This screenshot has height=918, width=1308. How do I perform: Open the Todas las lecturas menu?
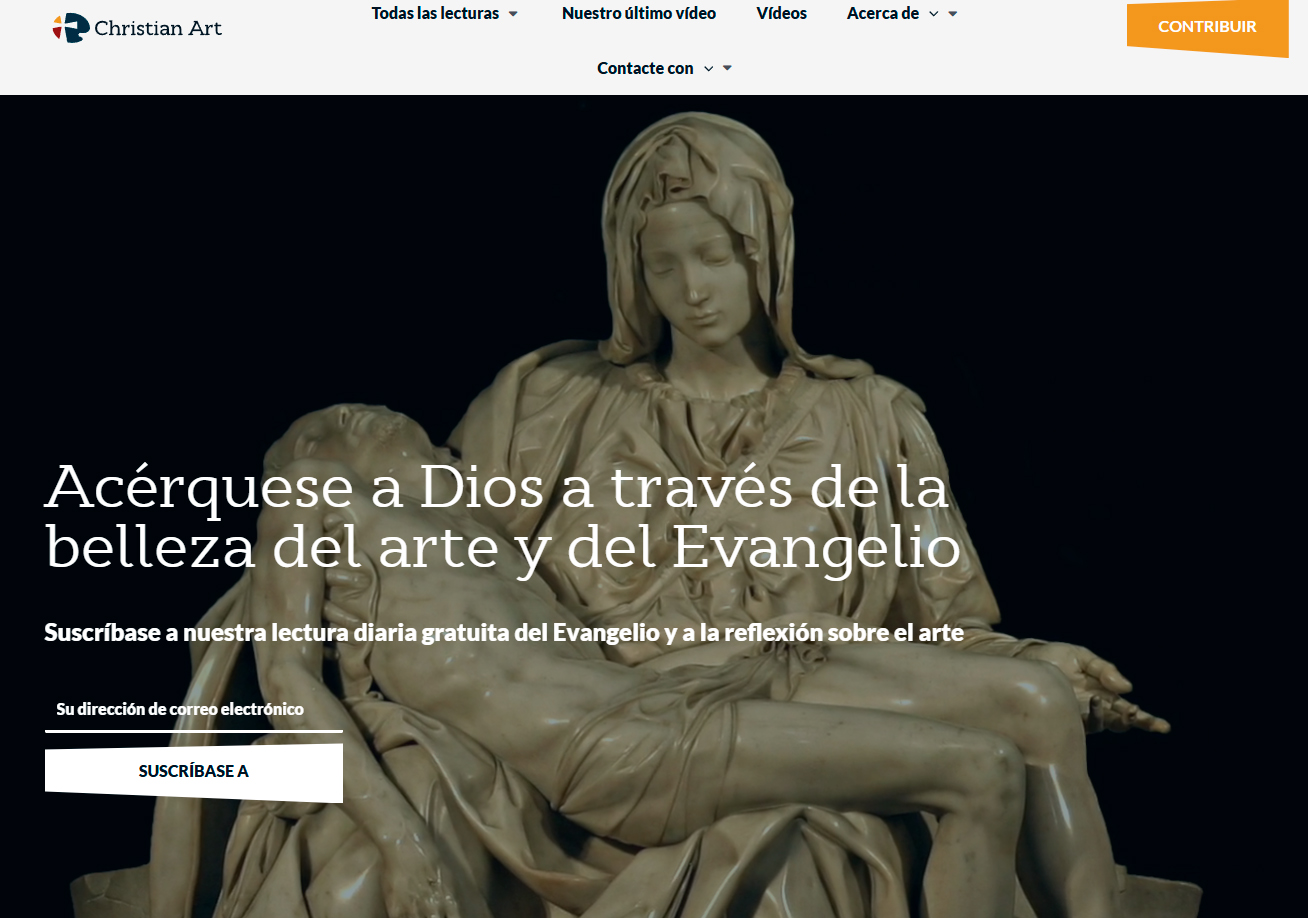pos(435,14)
